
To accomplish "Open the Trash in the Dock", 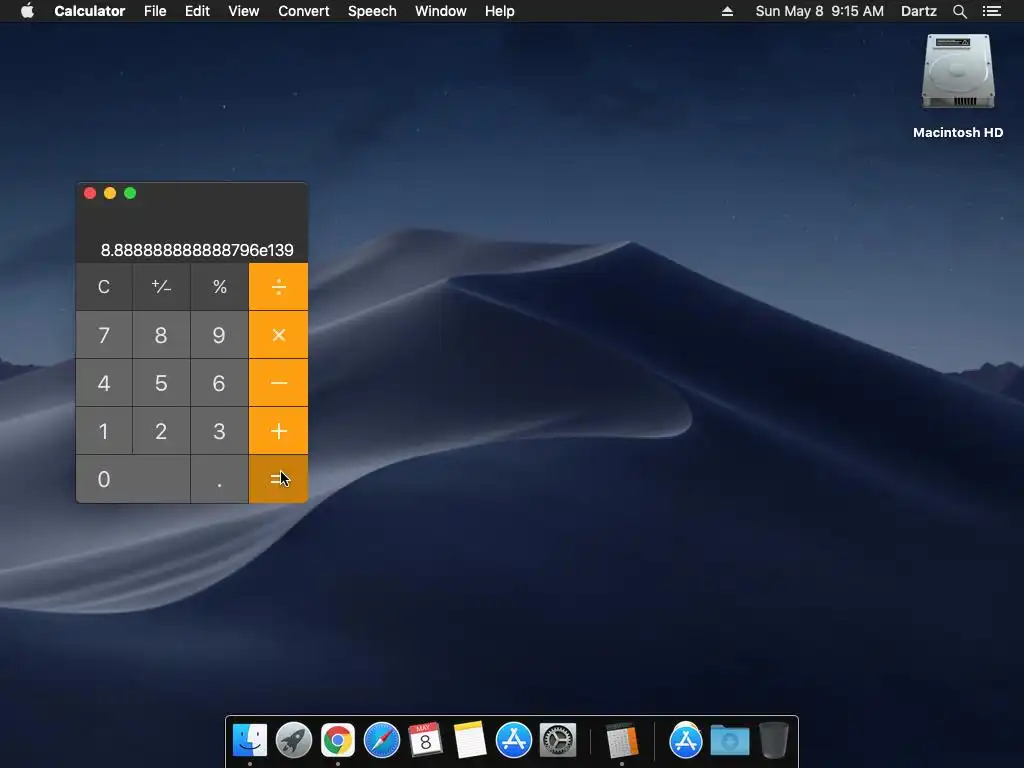I will tap(774, 740).
